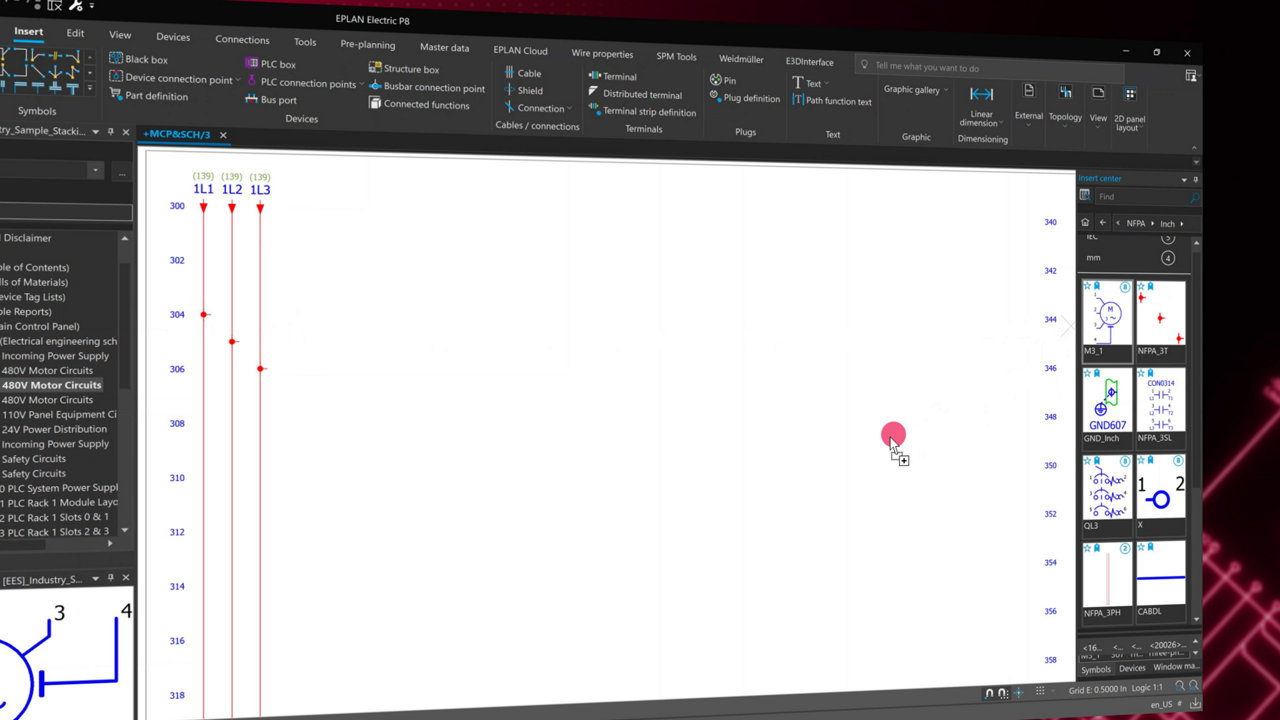Open the Connections ribbon tab
This screenshot has width=1280, height=720.
pyautogui.click(x=242, y=40)
